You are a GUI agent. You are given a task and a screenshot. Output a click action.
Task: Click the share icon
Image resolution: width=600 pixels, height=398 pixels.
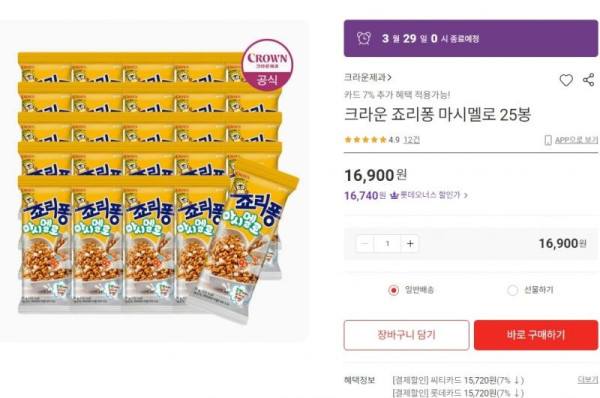[589, 80]
